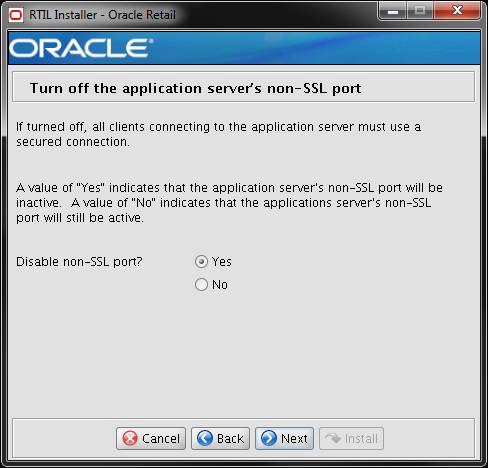Viewport: 488px width, 468px height.
Task: Click the blue right-arrow icon on Next
Action: tap(269, 438)
